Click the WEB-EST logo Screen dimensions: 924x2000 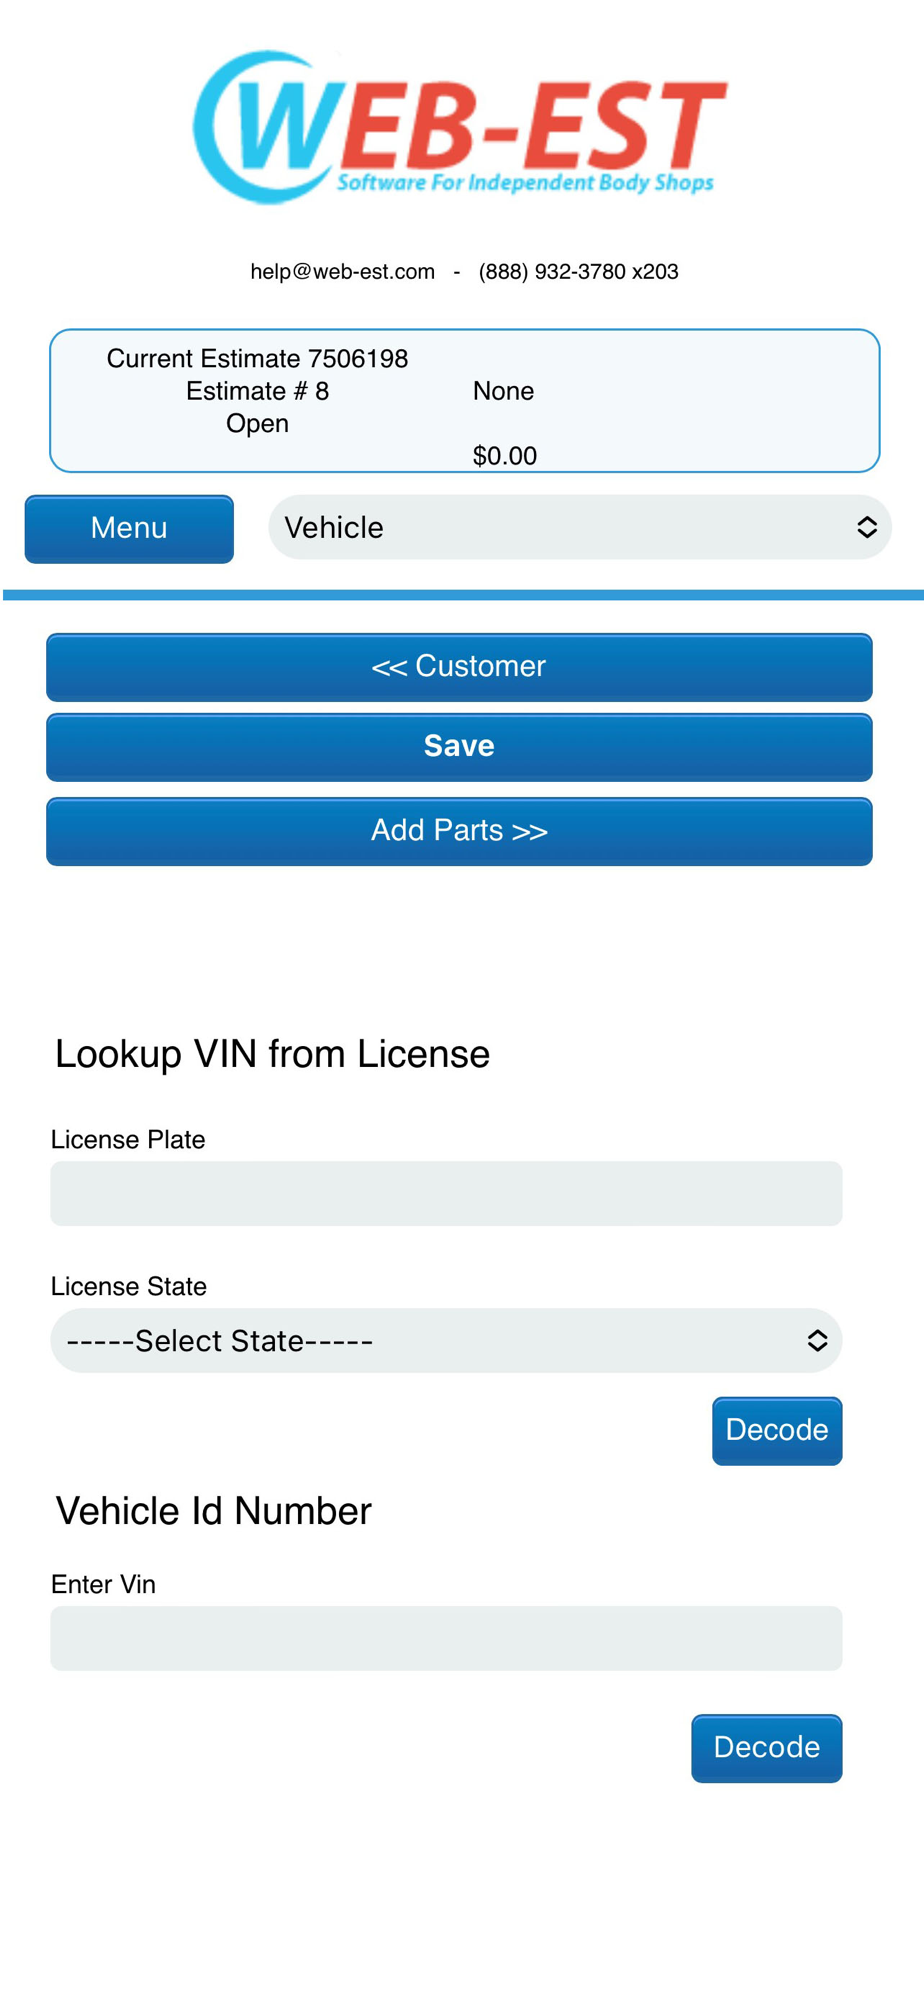pyautogui.click(x=460, y=127)
